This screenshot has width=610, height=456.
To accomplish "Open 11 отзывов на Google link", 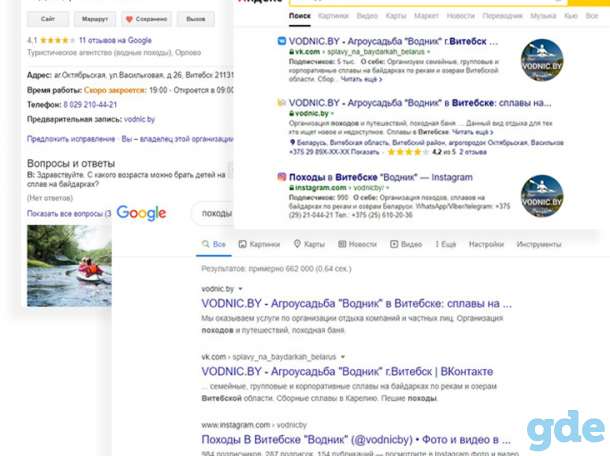I will (x=115, y=40).
